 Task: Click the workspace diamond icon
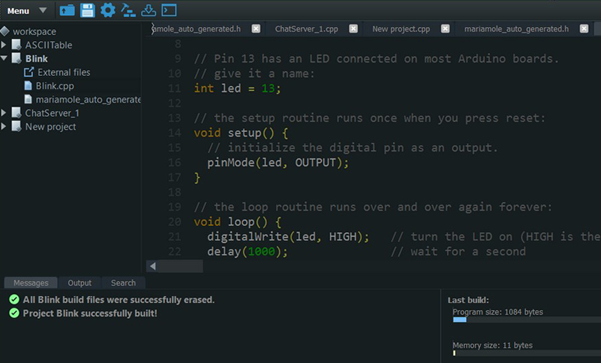tap(5, 31)
